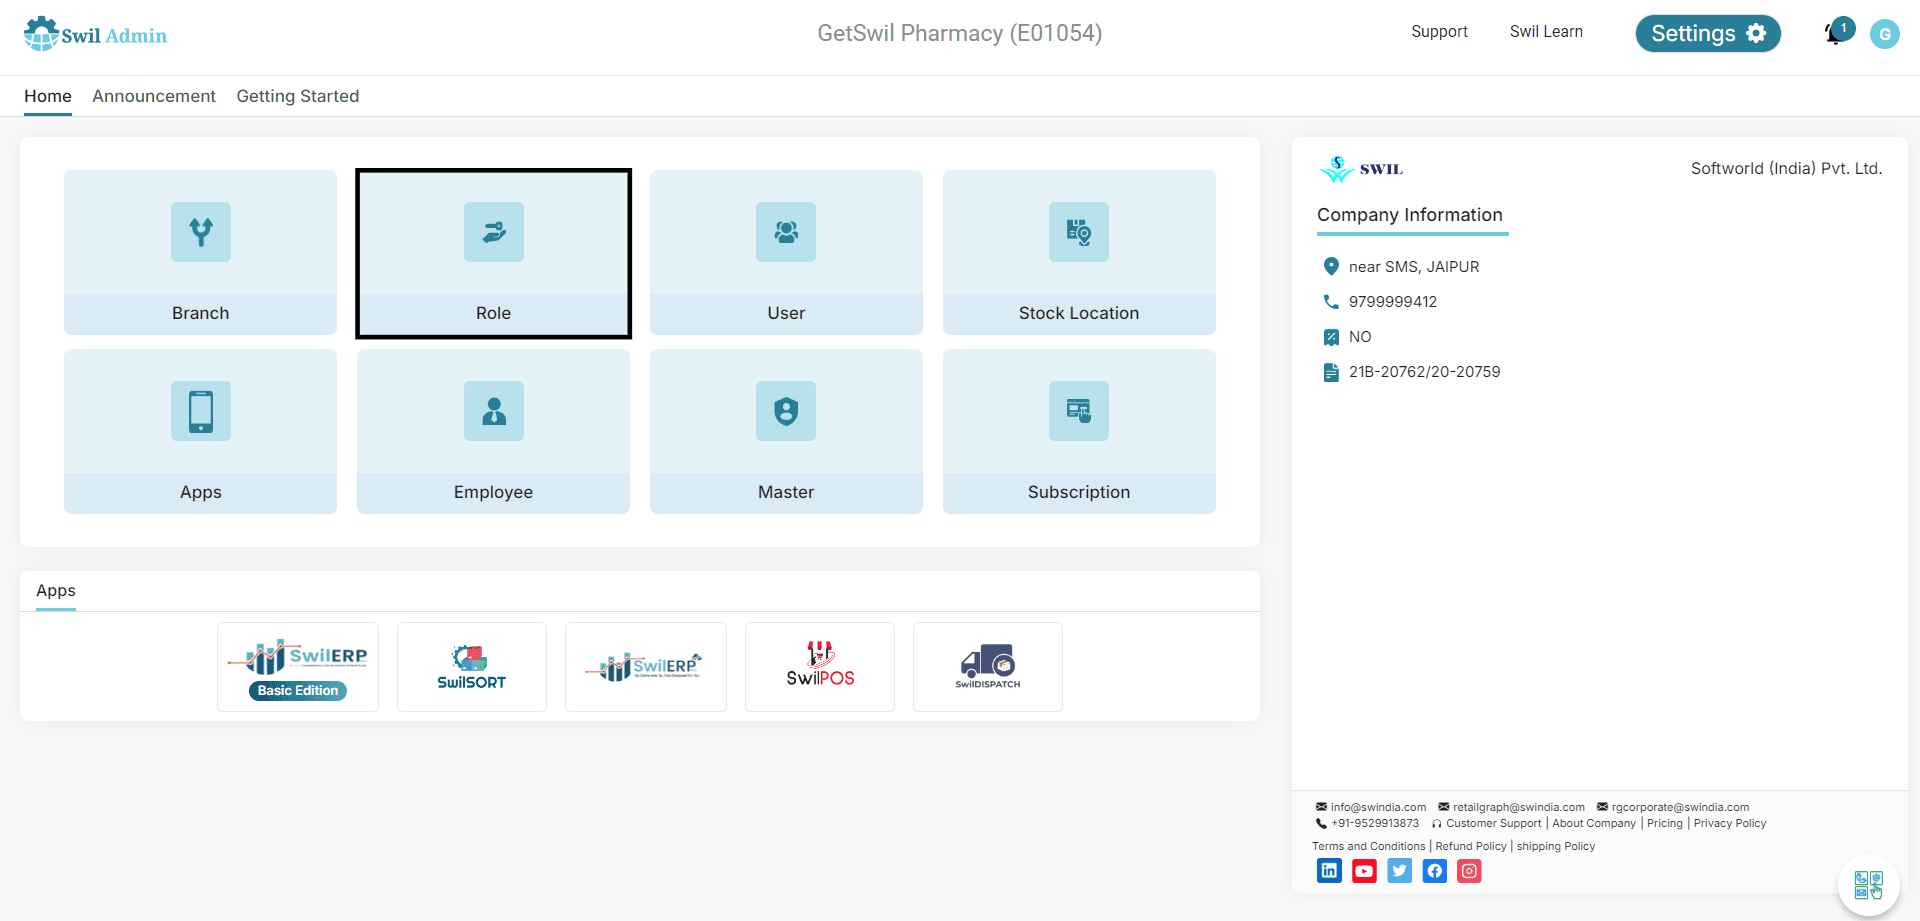Launch the SwilSORT app

pyautogui.click(x=472, y=667)
